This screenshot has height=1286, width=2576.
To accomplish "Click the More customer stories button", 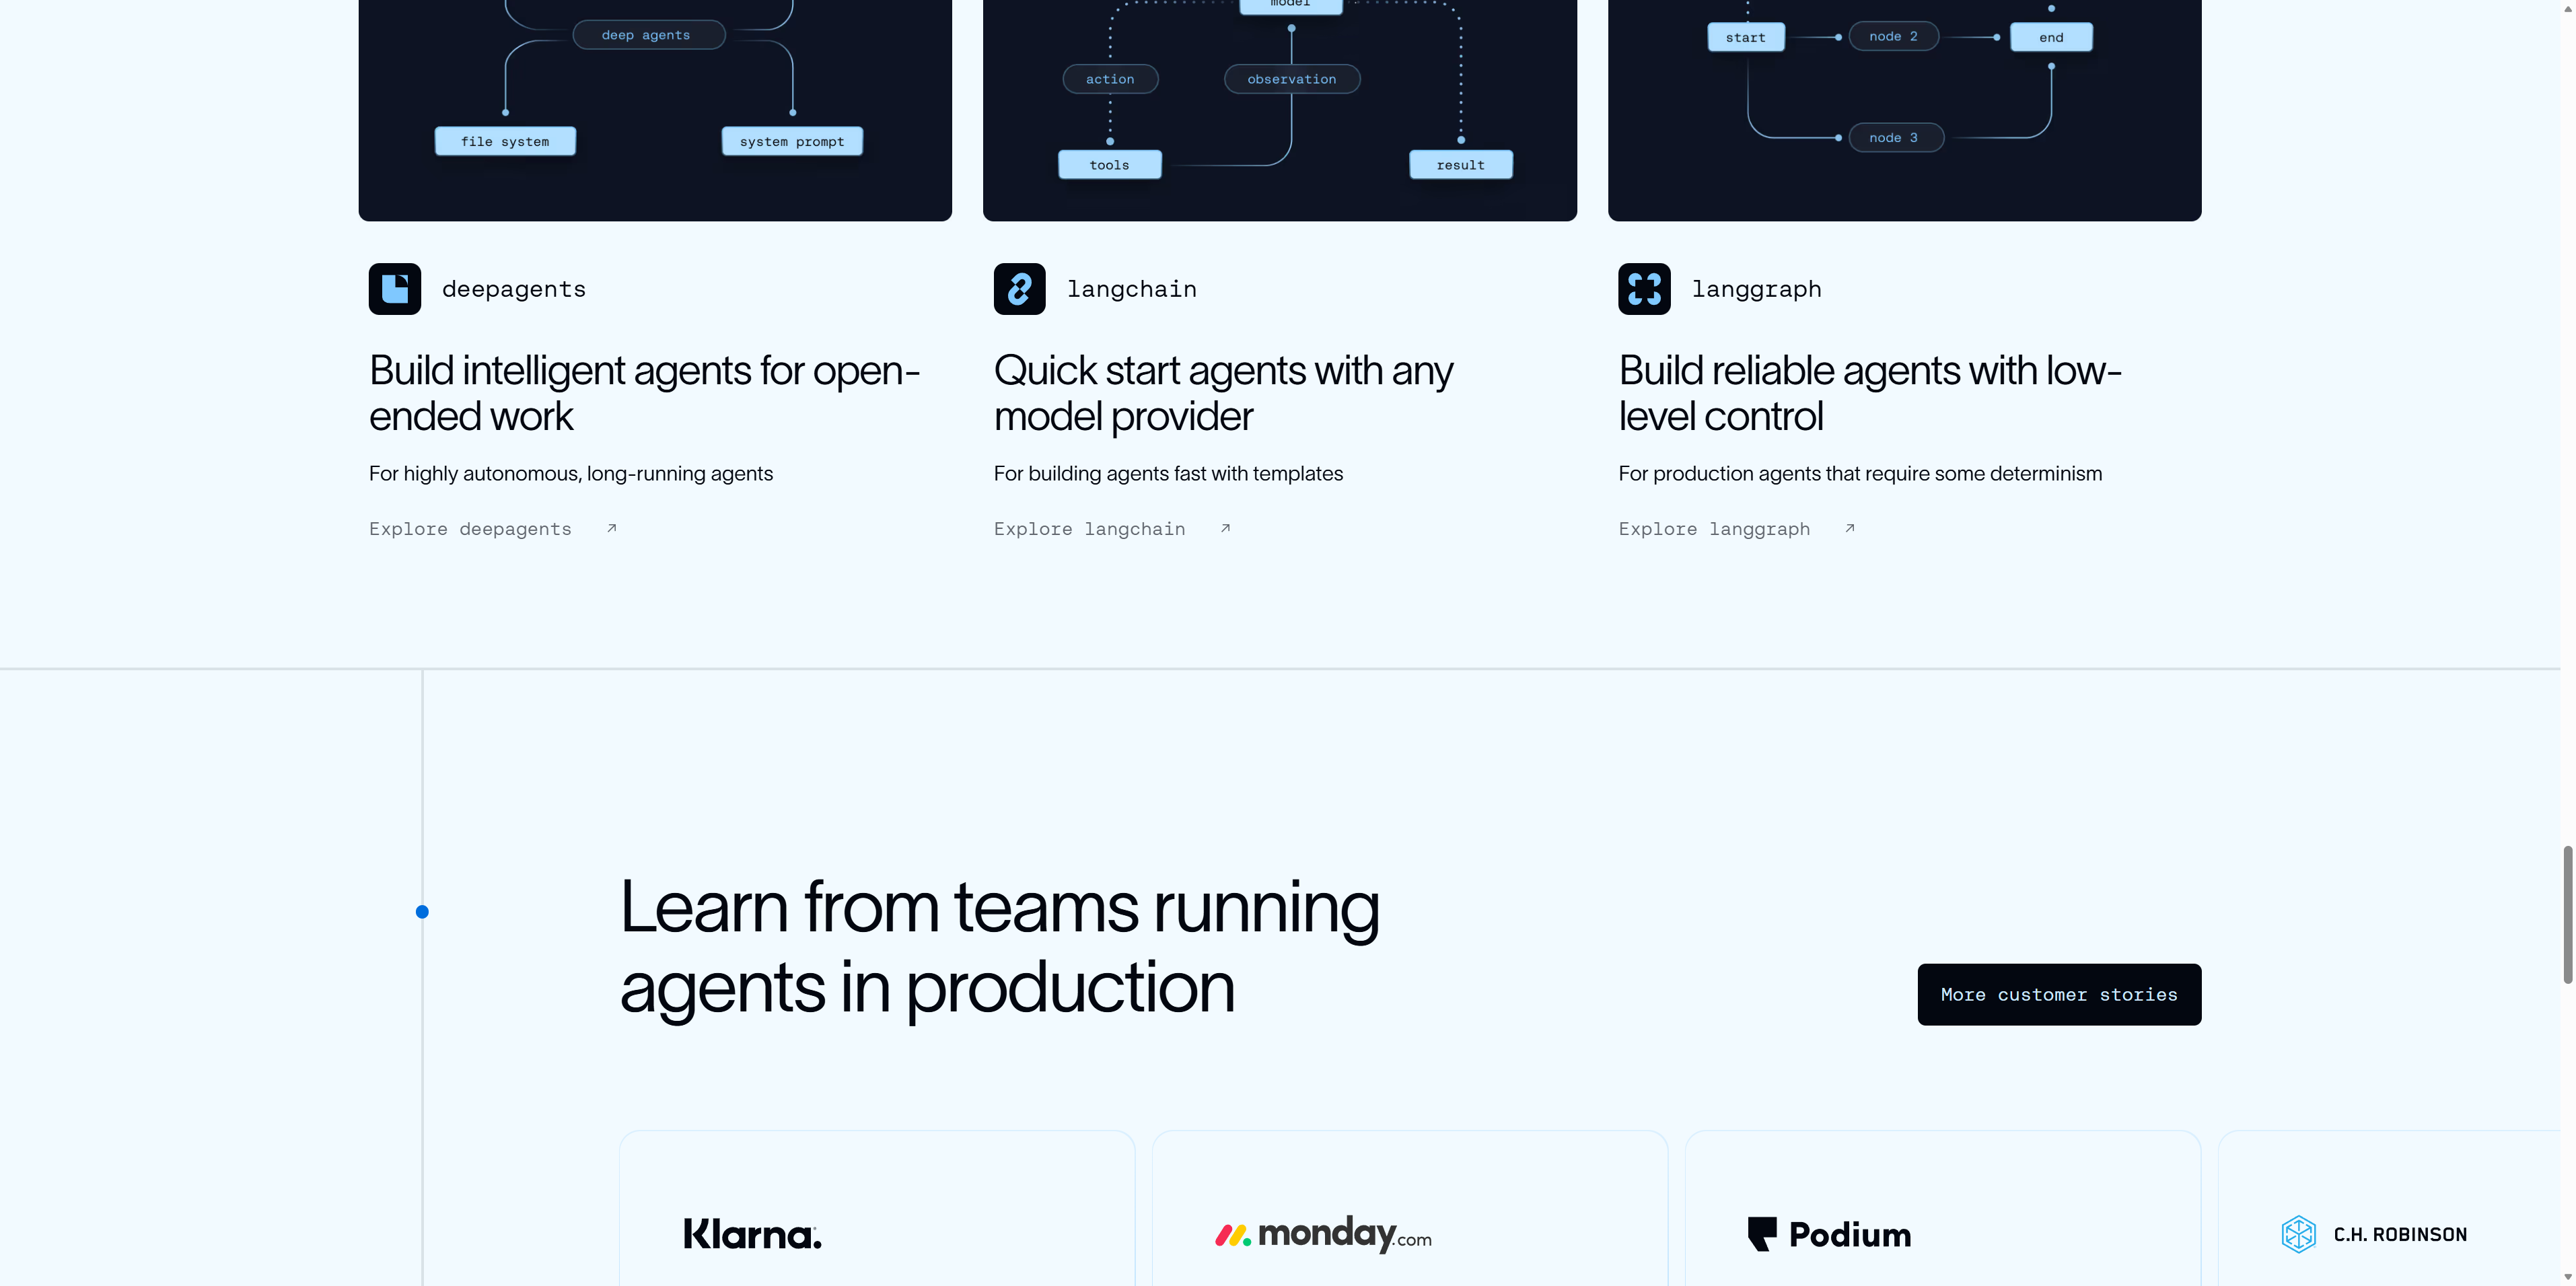I will pyautogui.click(x=2059, y=994).
